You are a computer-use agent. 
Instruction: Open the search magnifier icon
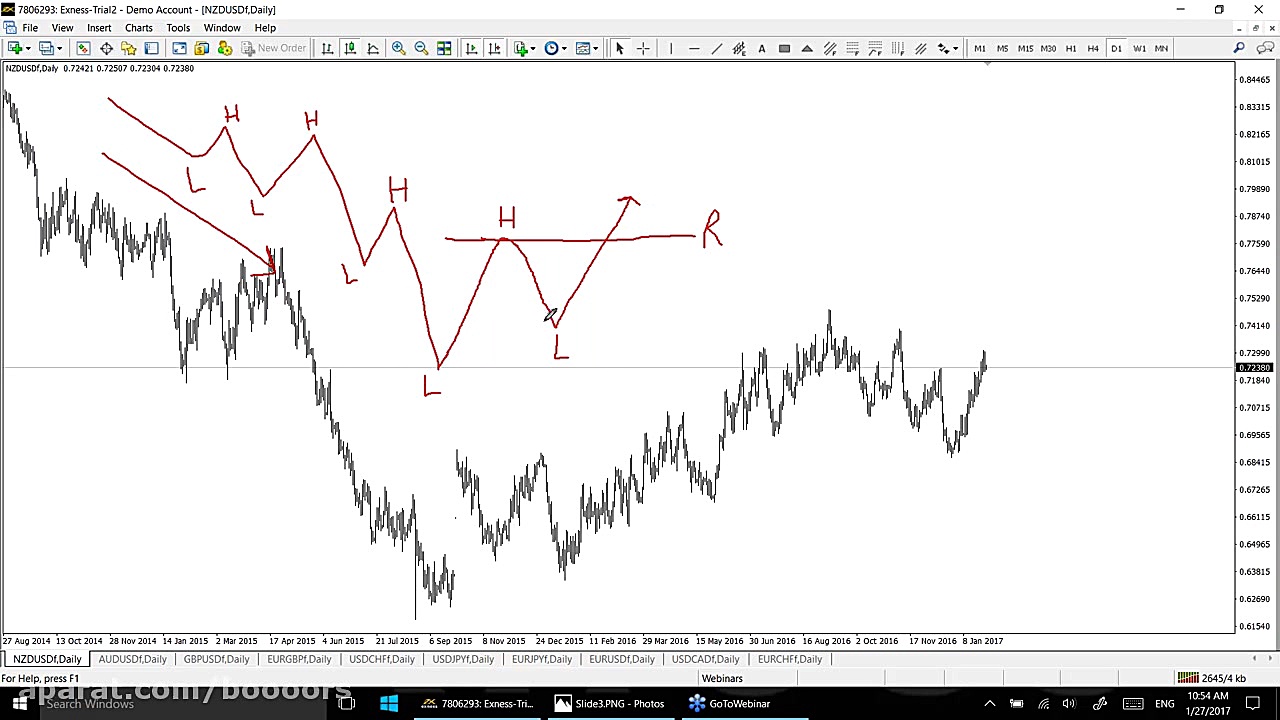[1239, 48]
